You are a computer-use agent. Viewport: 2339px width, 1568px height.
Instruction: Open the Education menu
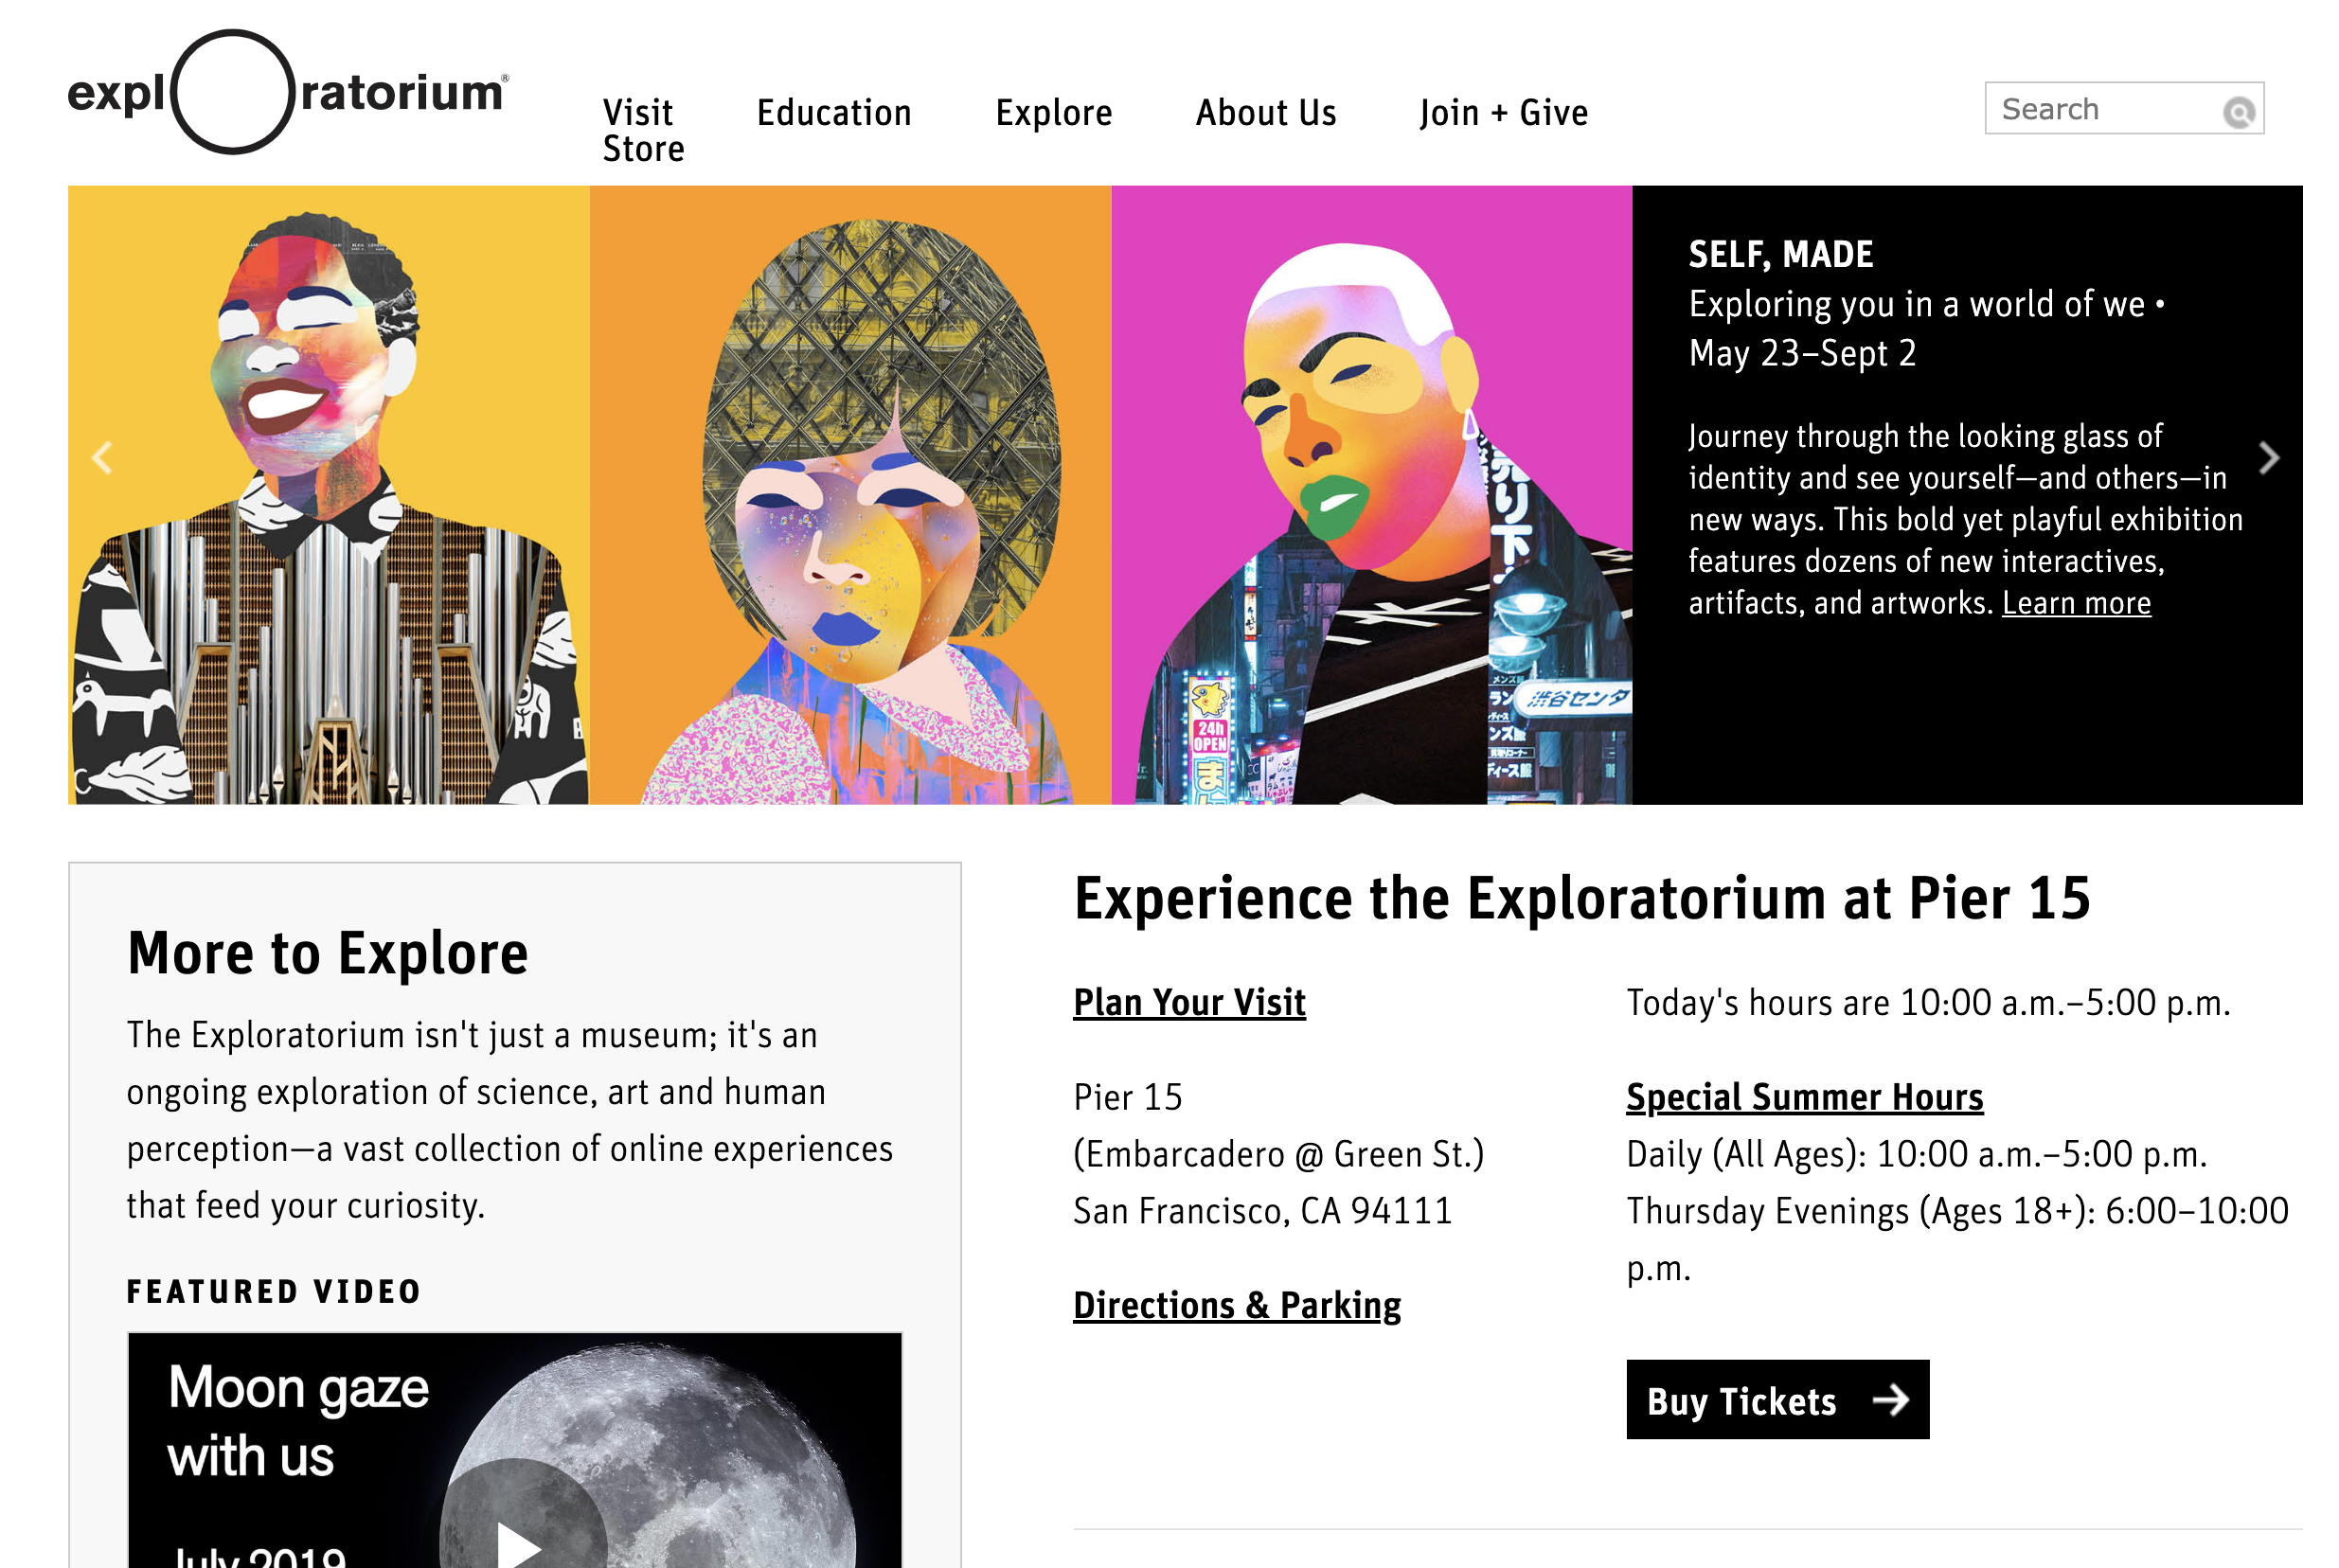click(x=833, y=113)
